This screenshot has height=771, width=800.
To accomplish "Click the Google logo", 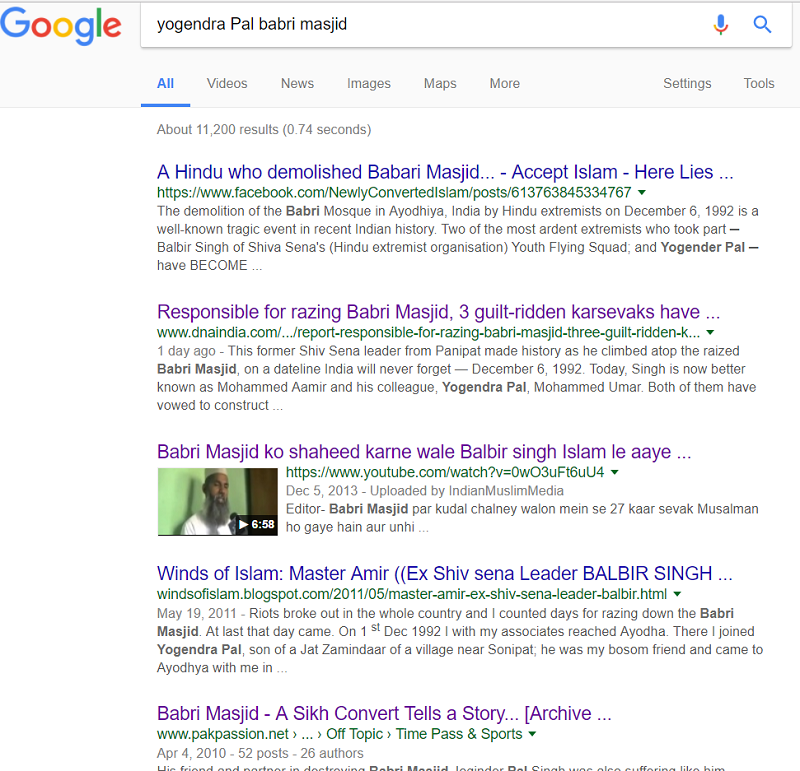I will point(61,26).
